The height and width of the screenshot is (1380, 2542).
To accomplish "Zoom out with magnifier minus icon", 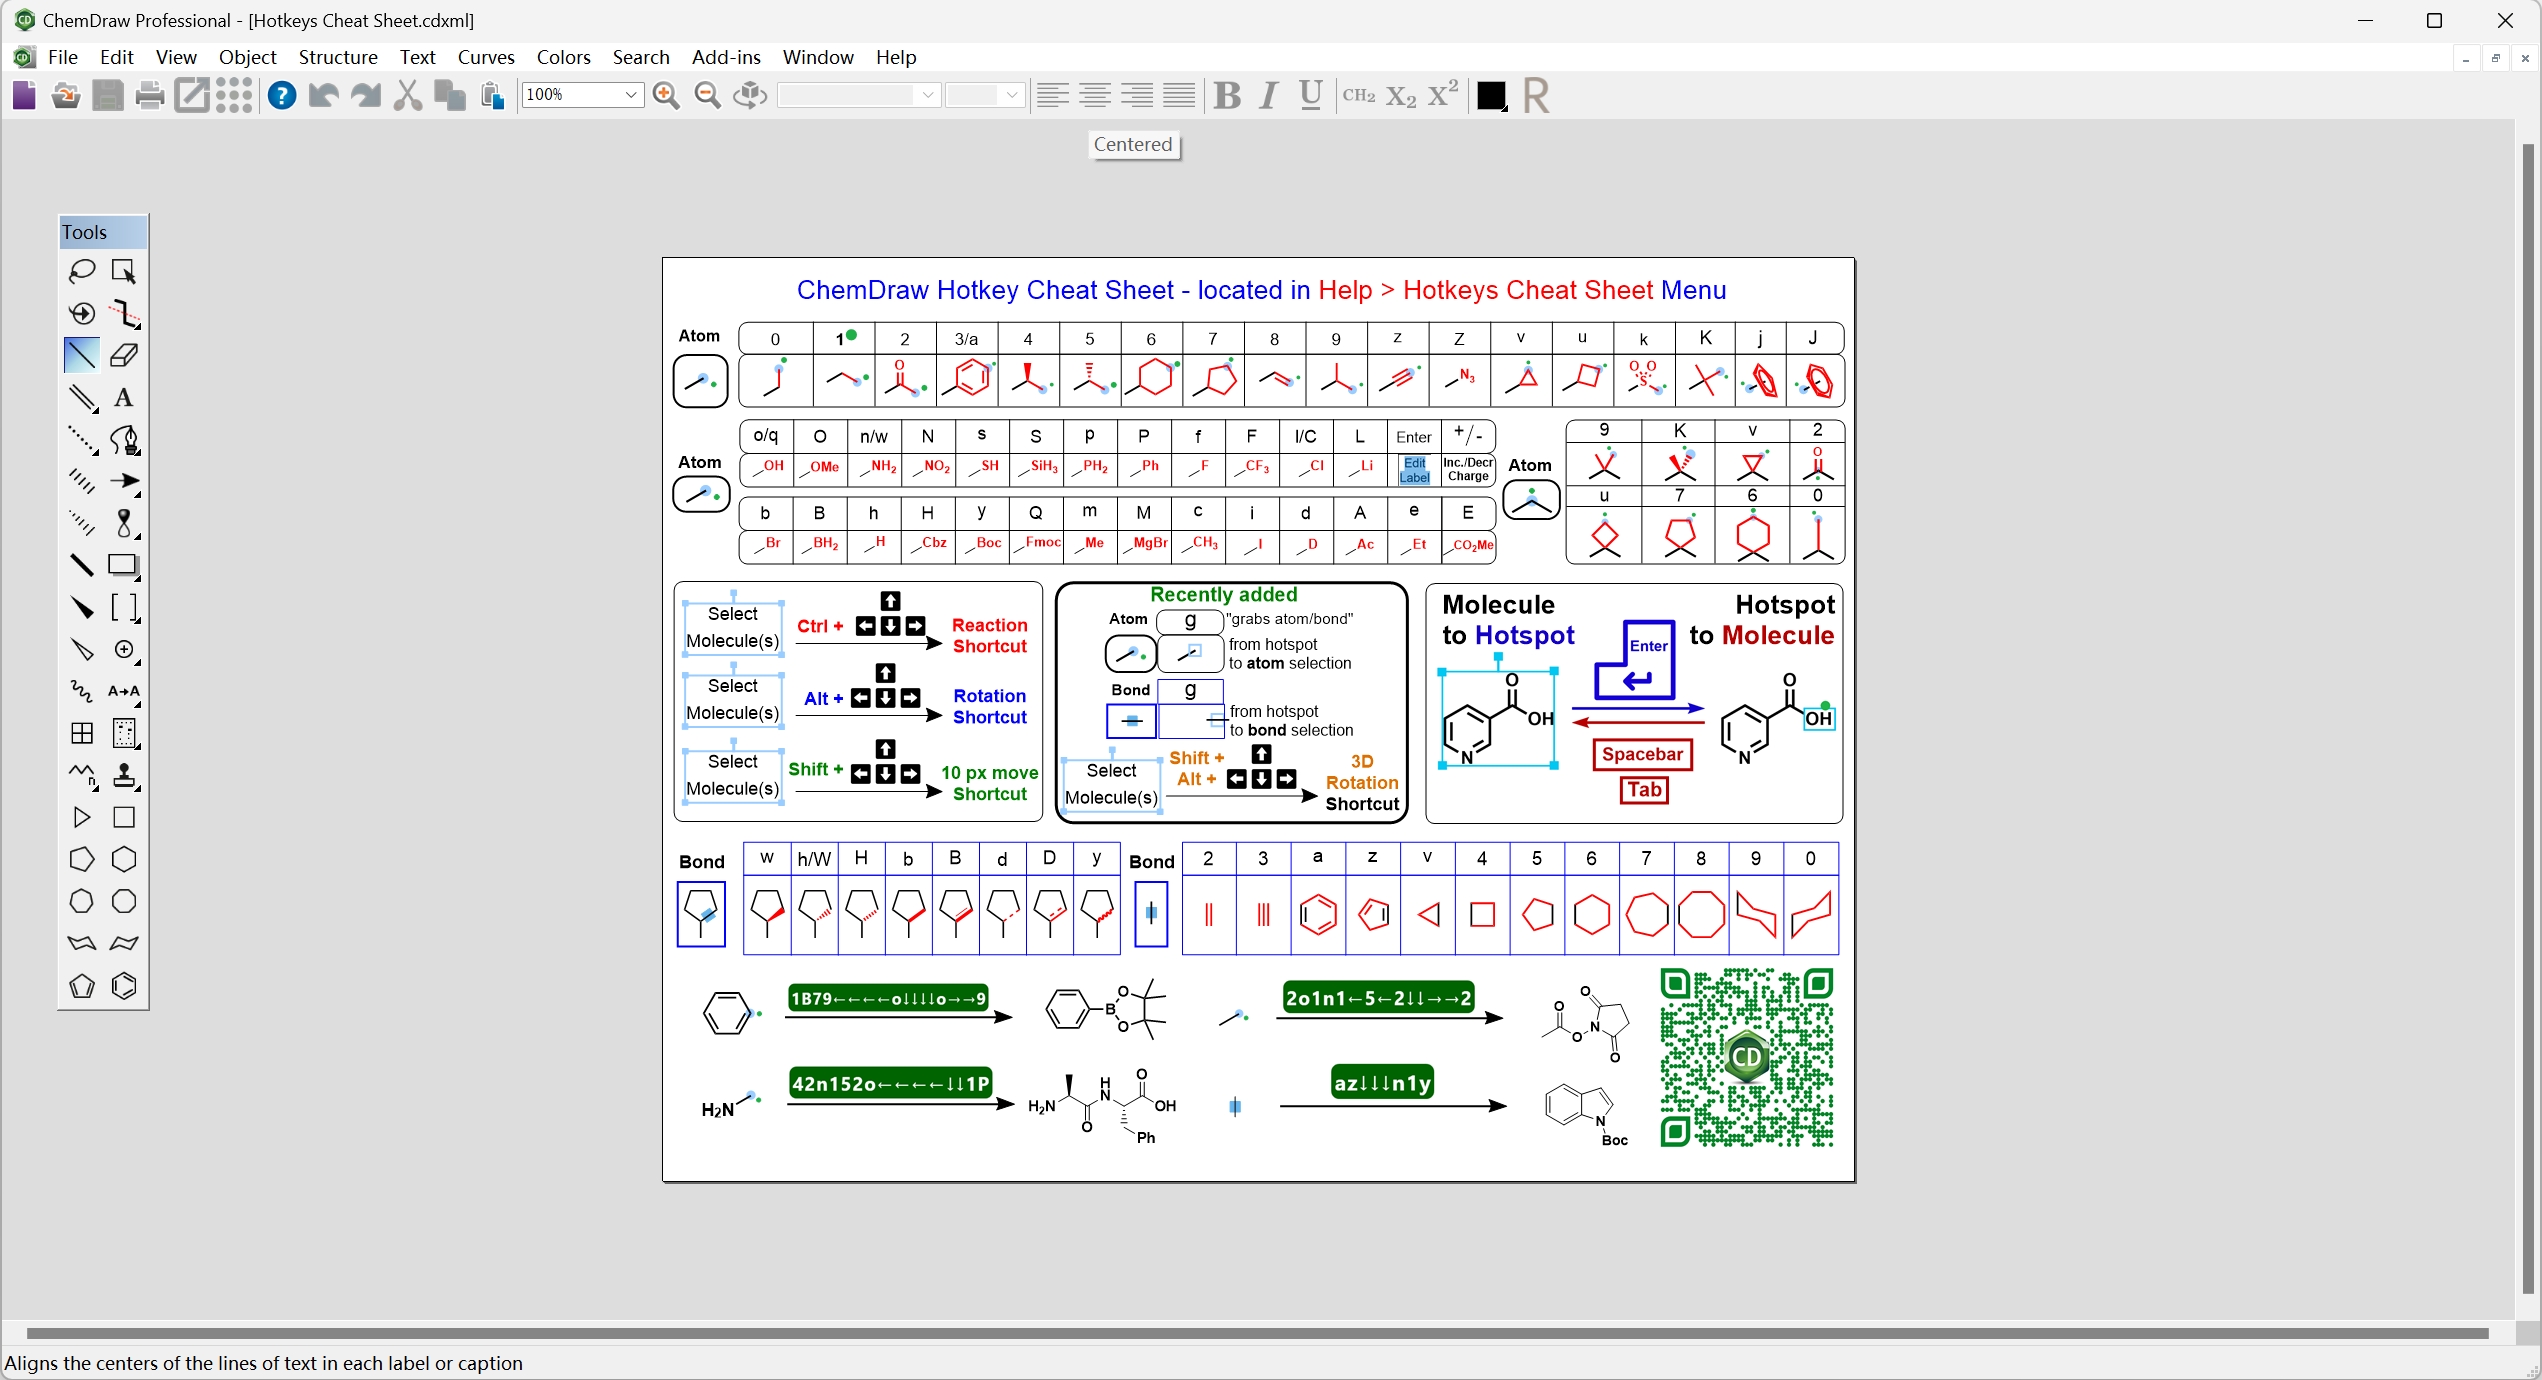I will (708, 95).
